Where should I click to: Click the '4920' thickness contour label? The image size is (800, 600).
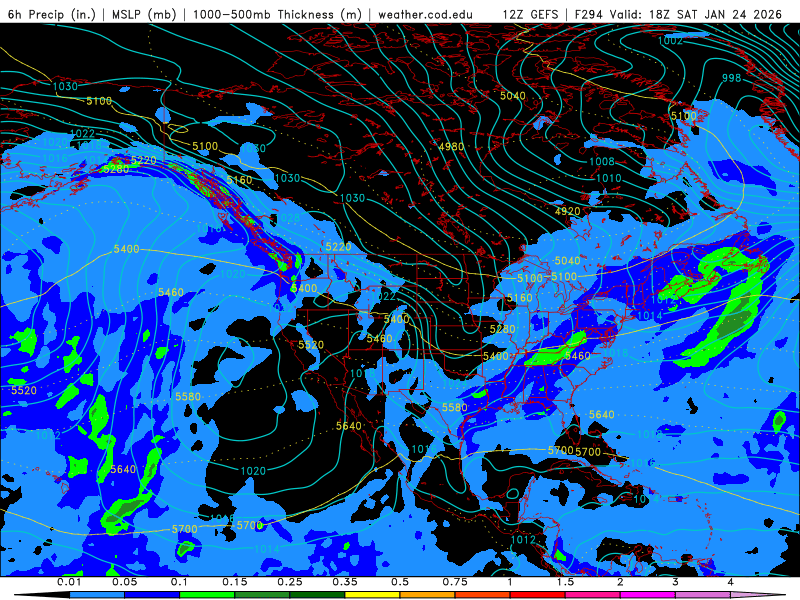pos(567,211)
